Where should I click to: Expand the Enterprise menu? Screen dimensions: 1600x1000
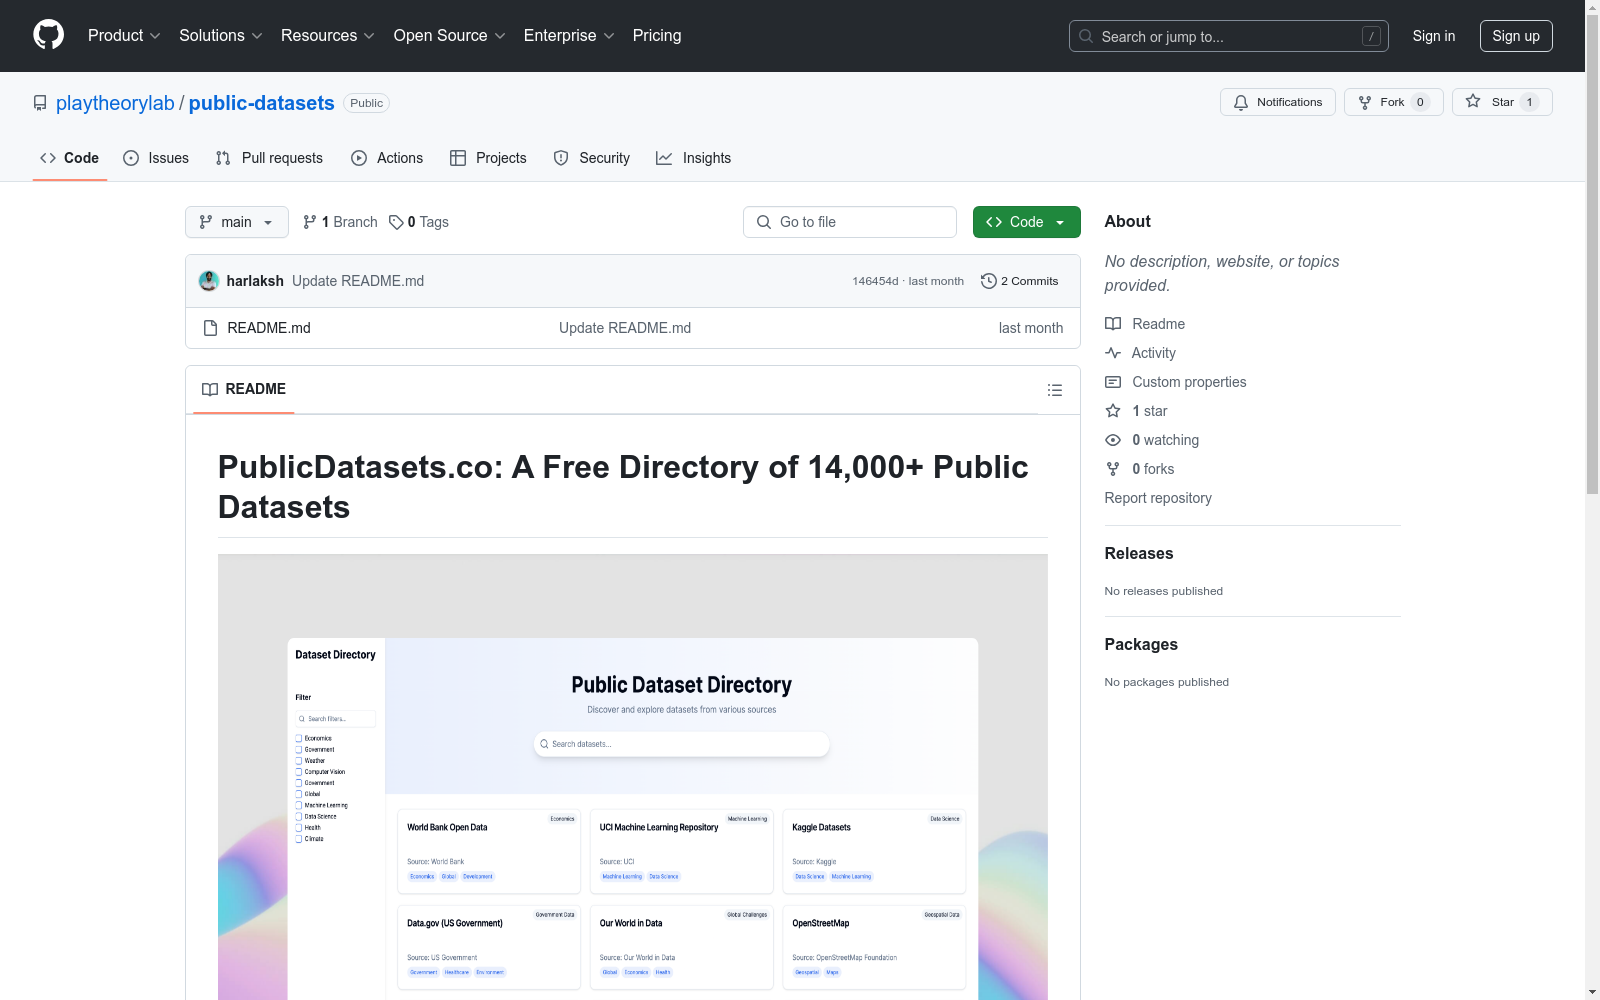pyautogui.click(x=569, y=36)
